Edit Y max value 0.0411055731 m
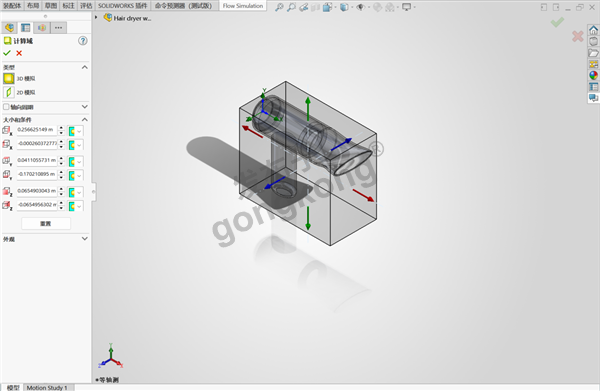The width and height of the screenshot is (600, 391). click(37, 160)
